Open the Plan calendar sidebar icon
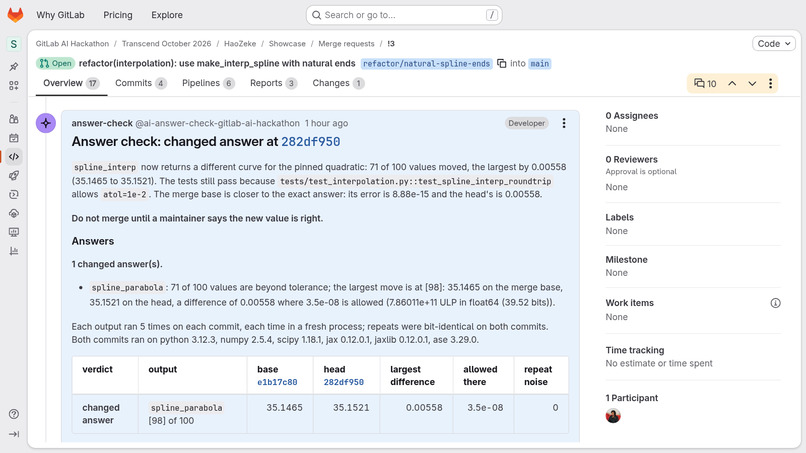 click(x=14, y=138)
